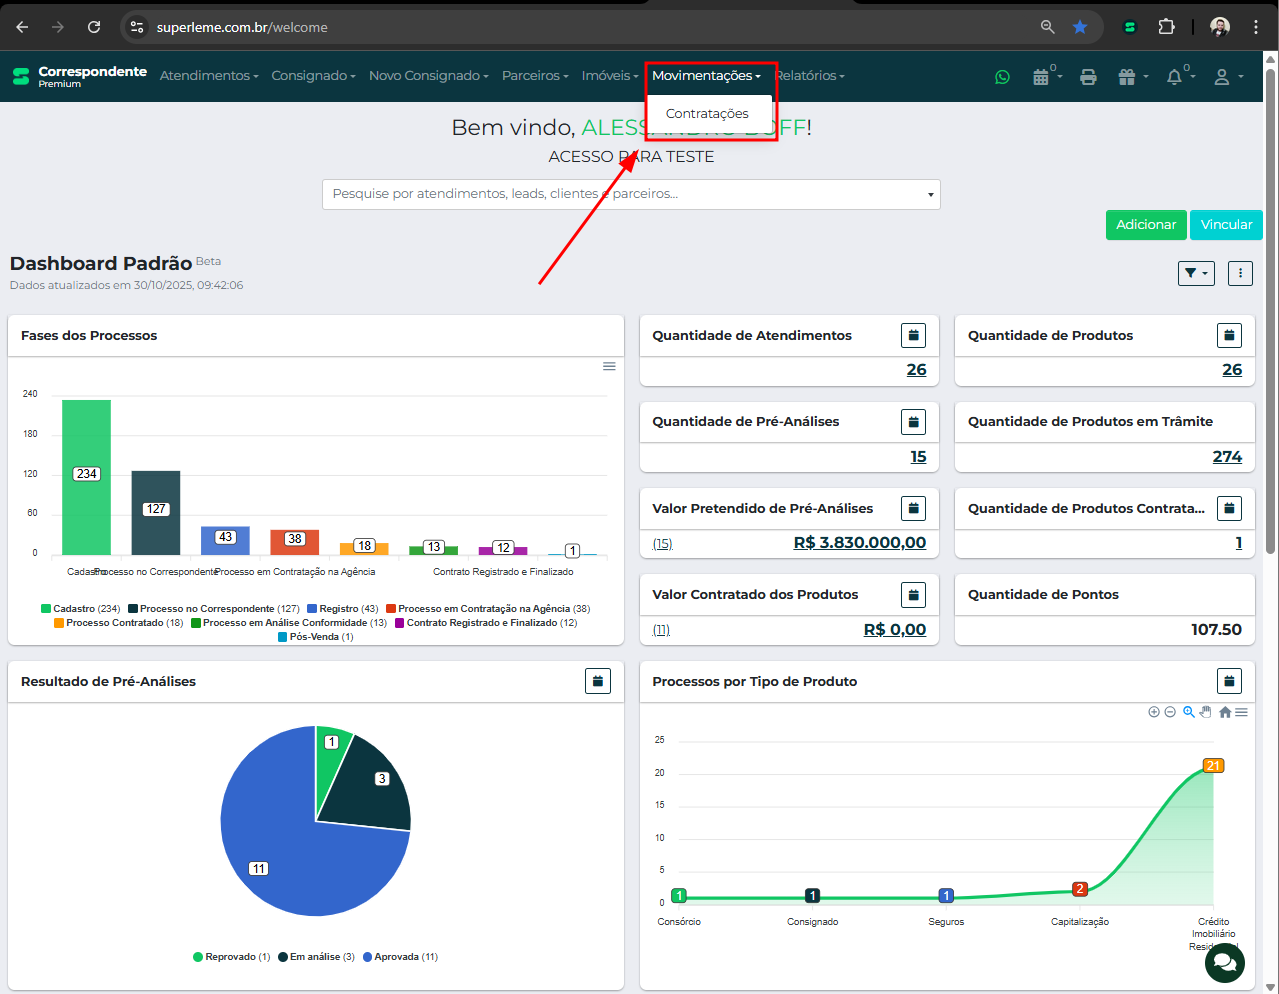Click the printer icon in top navbar

[x=1088, y=77]
